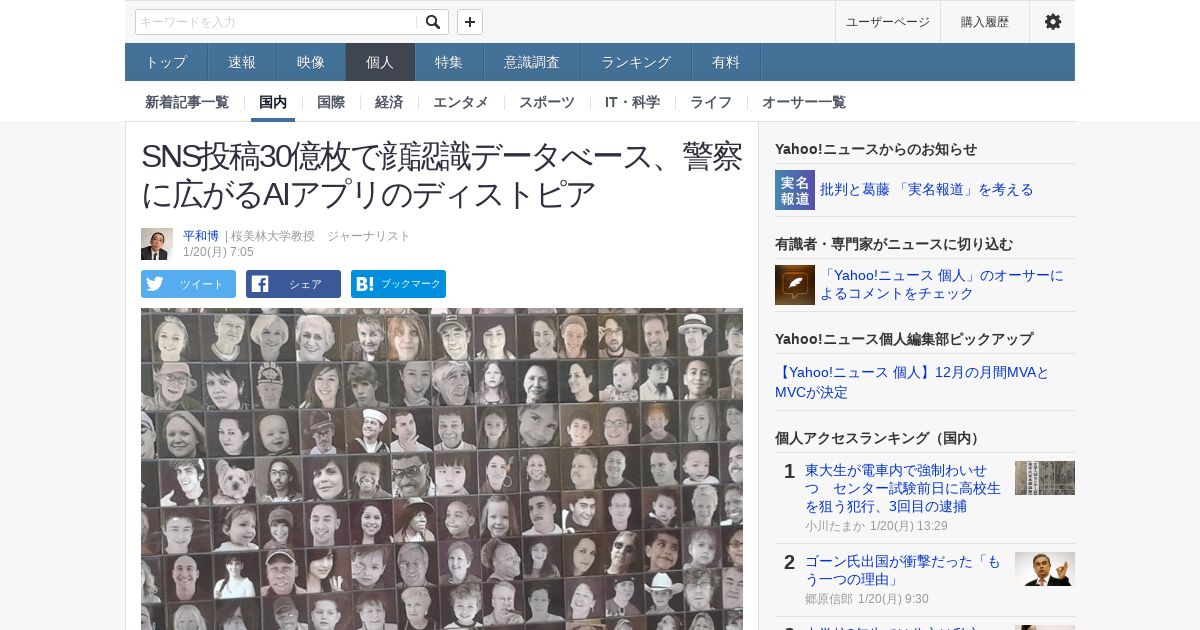Click the article headline SNS投稿30億枚
The image size is (1200, 630).
pos(442,175)
